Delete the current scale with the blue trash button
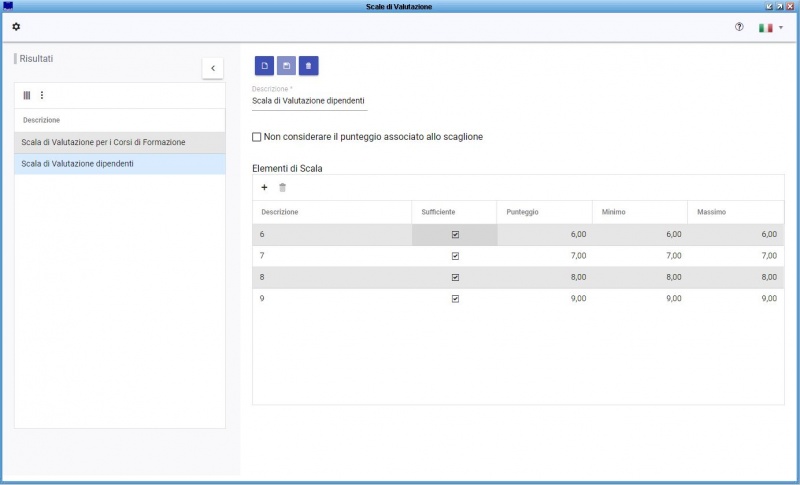Viewport: 800px width, 485px height. (308, 66)
